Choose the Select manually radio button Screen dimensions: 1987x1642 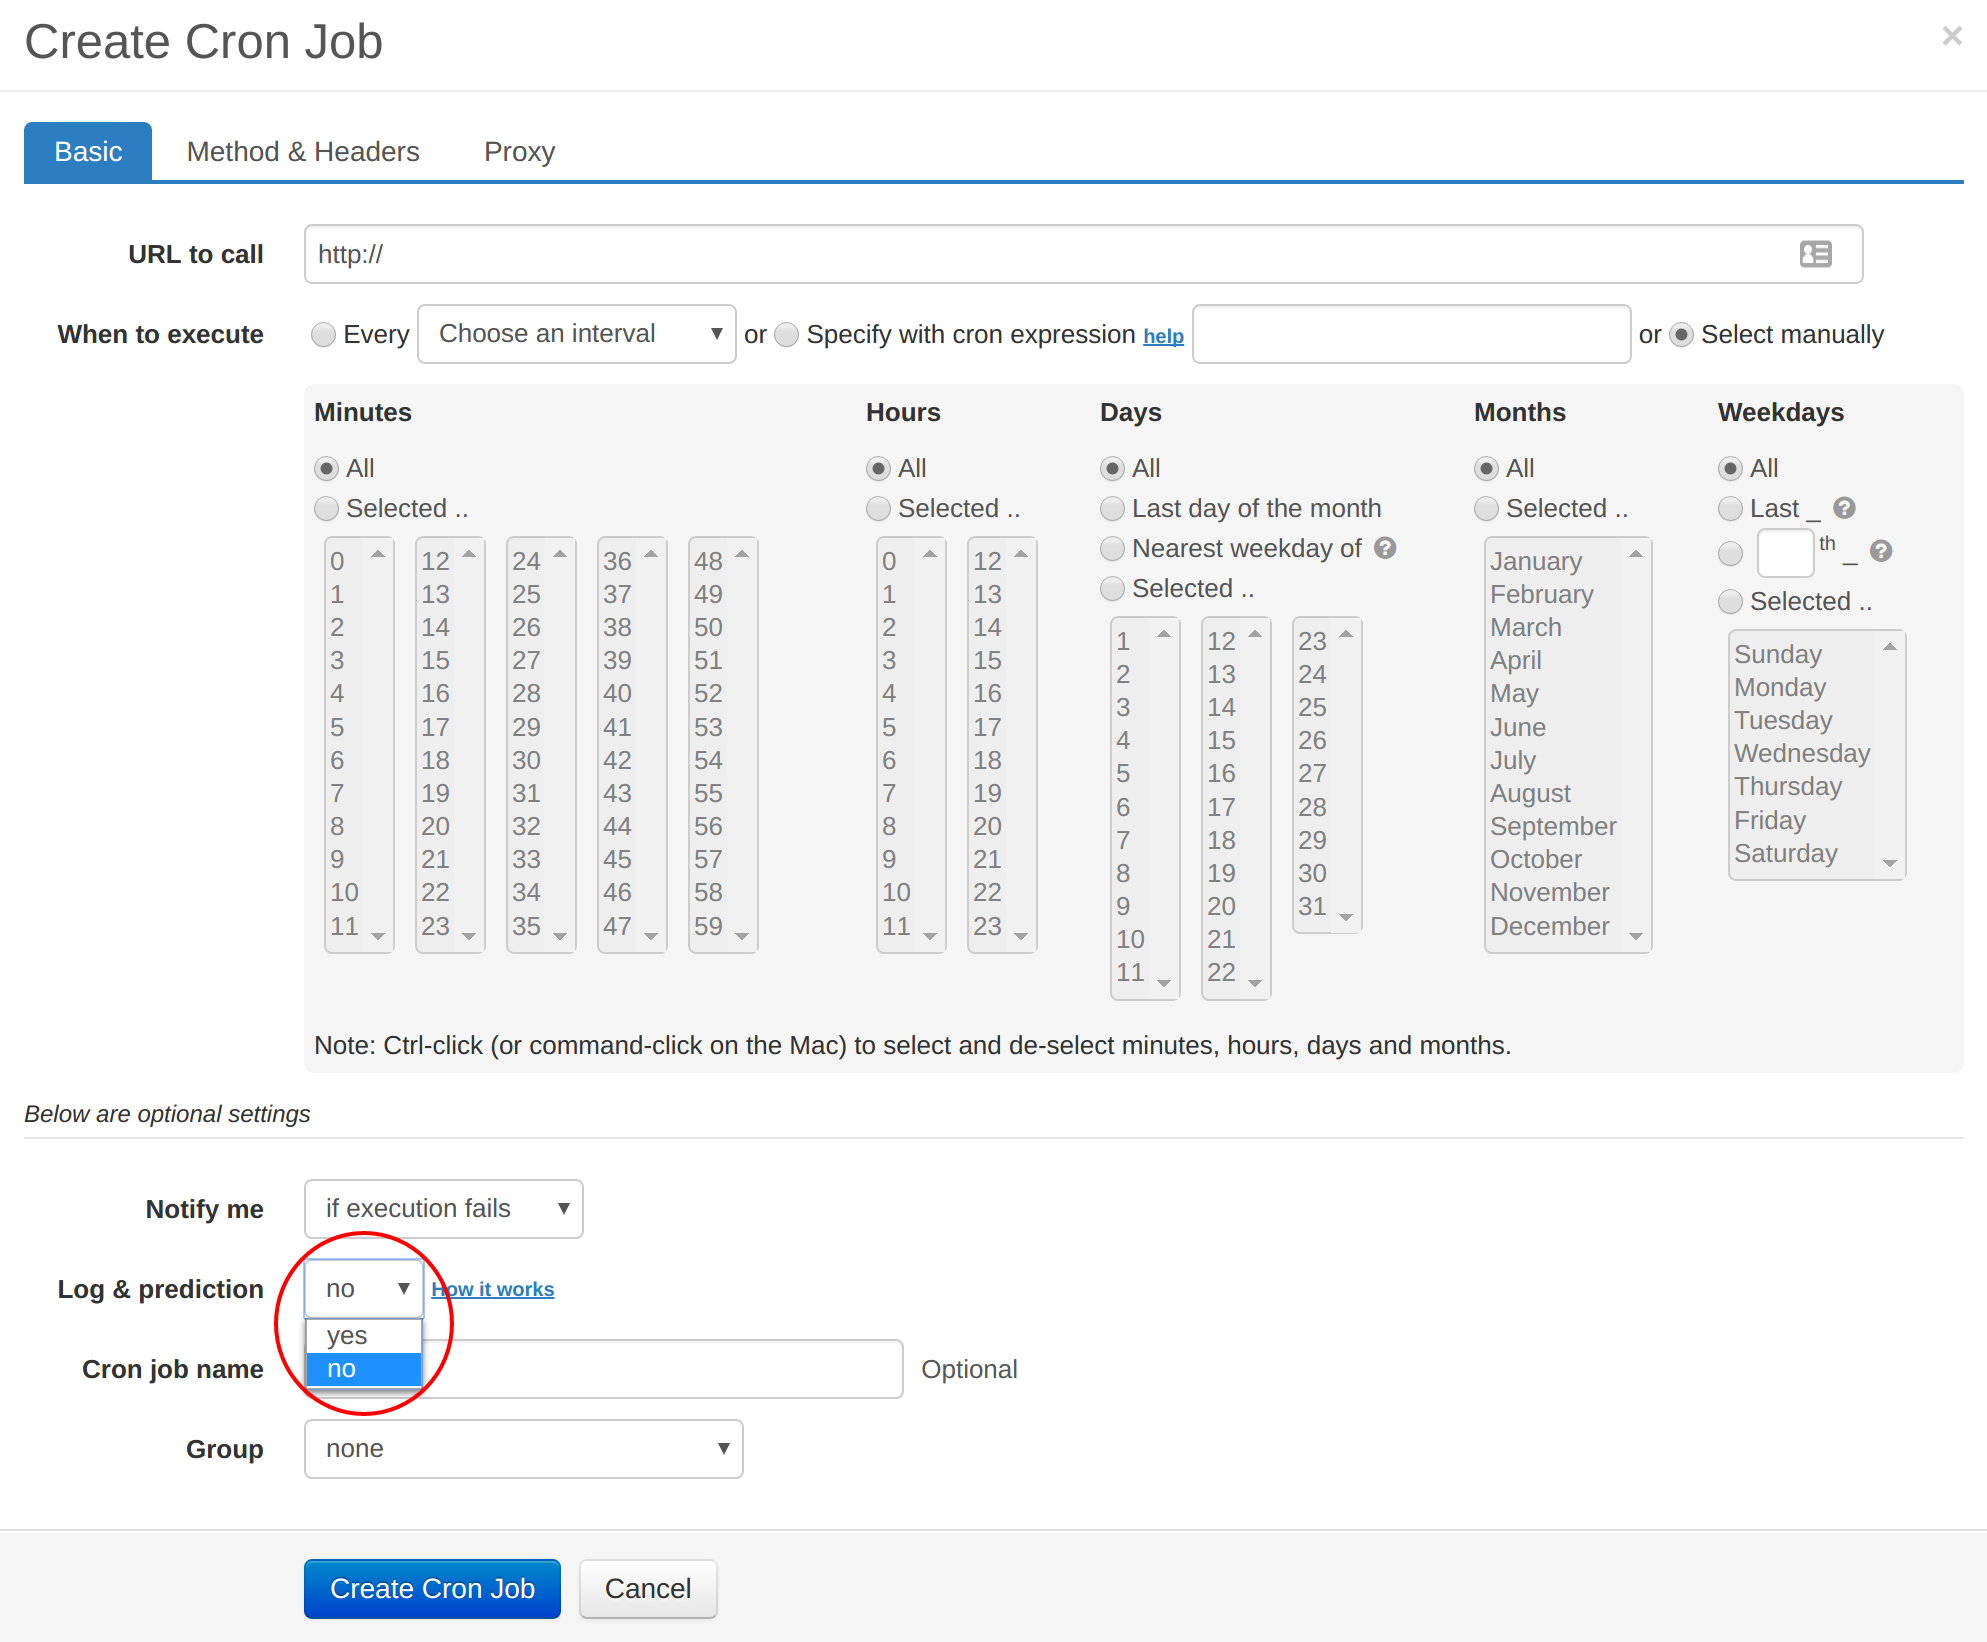[x=1681, y=334]
